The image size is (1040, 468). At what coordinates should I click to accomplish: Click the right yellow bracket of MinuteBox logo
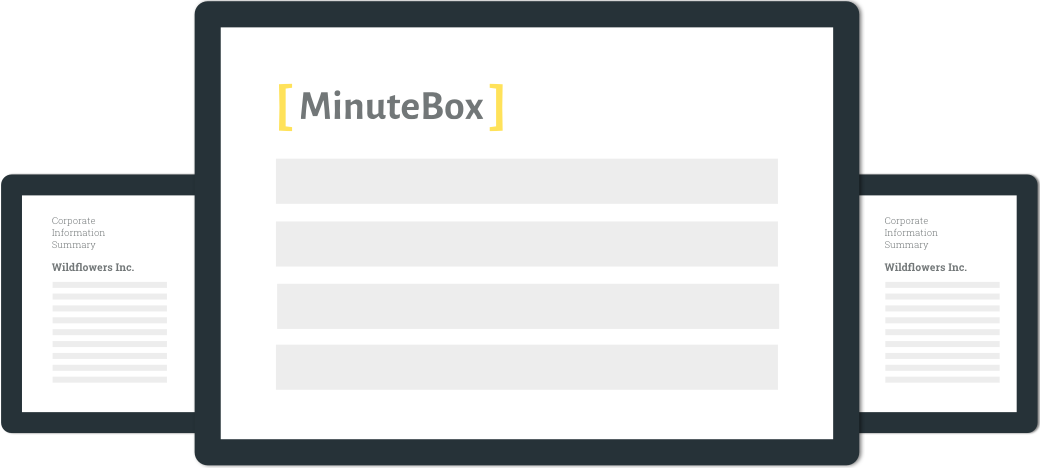(496, 107)
